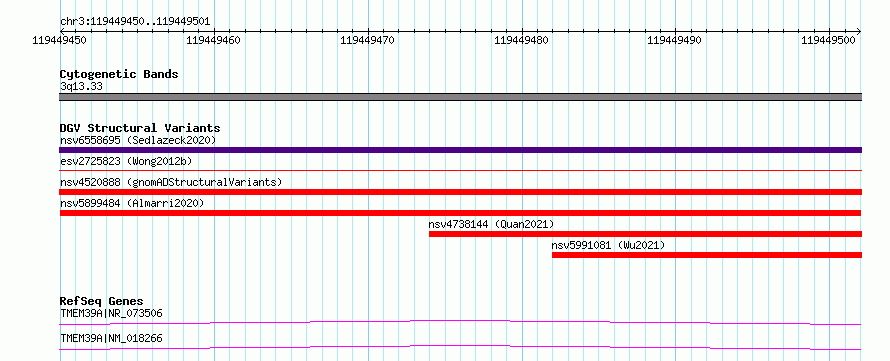
Task: Click the nsv5899484 (Almarri2020) label
Action: (x=132, y=203)
